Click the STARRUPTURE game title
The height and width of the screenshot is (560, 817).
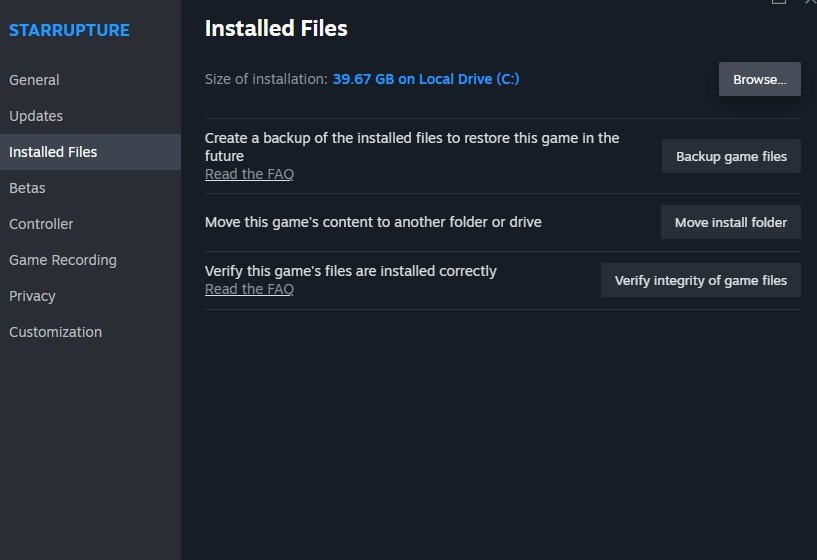[x=69, y=30]
